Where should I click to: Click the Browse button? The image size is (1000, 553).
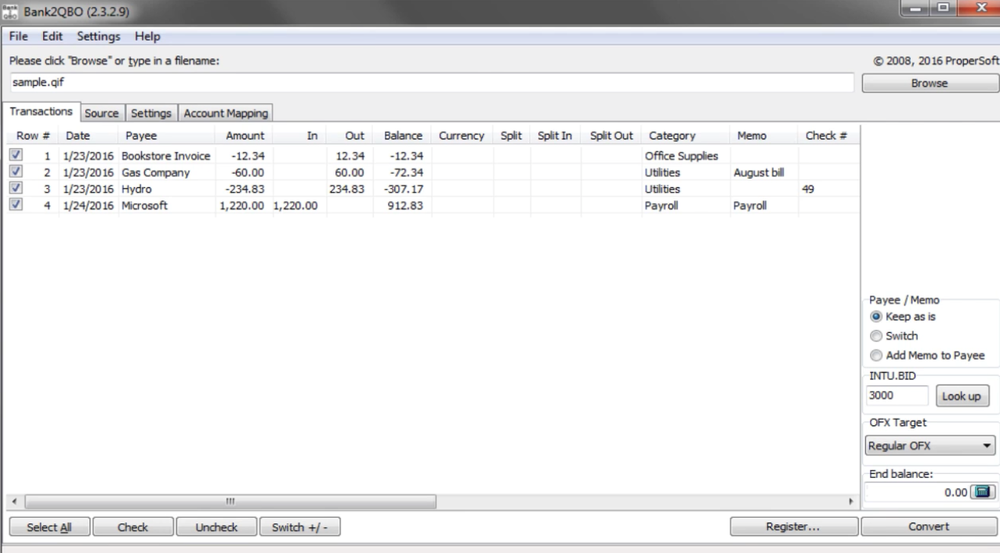[930, 83]
